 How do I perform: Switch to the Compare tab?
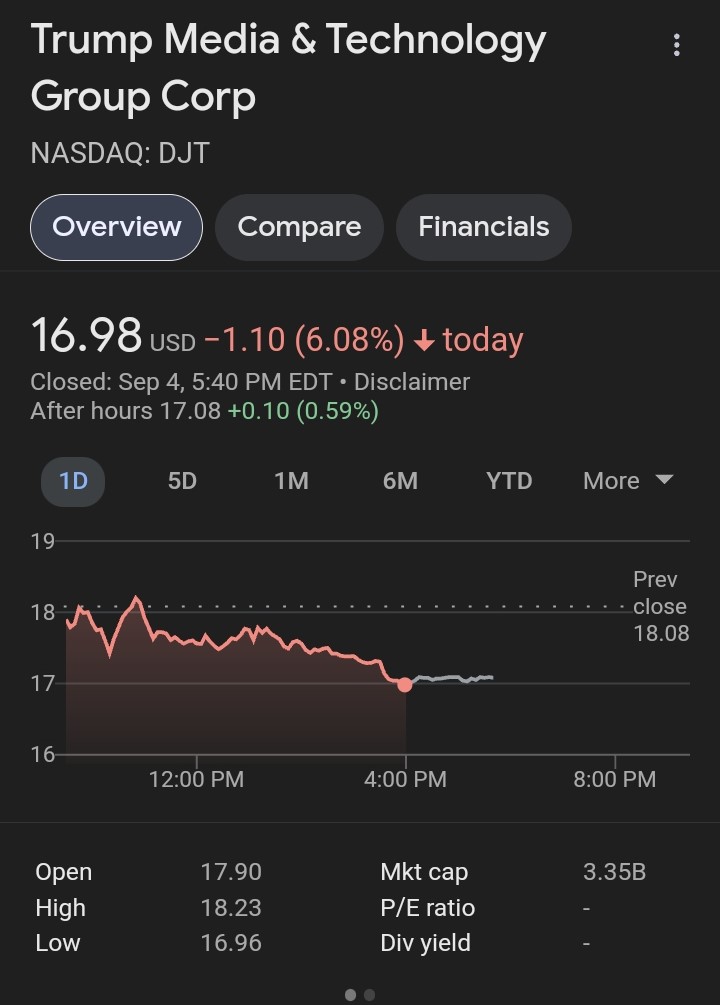point(299,227)
